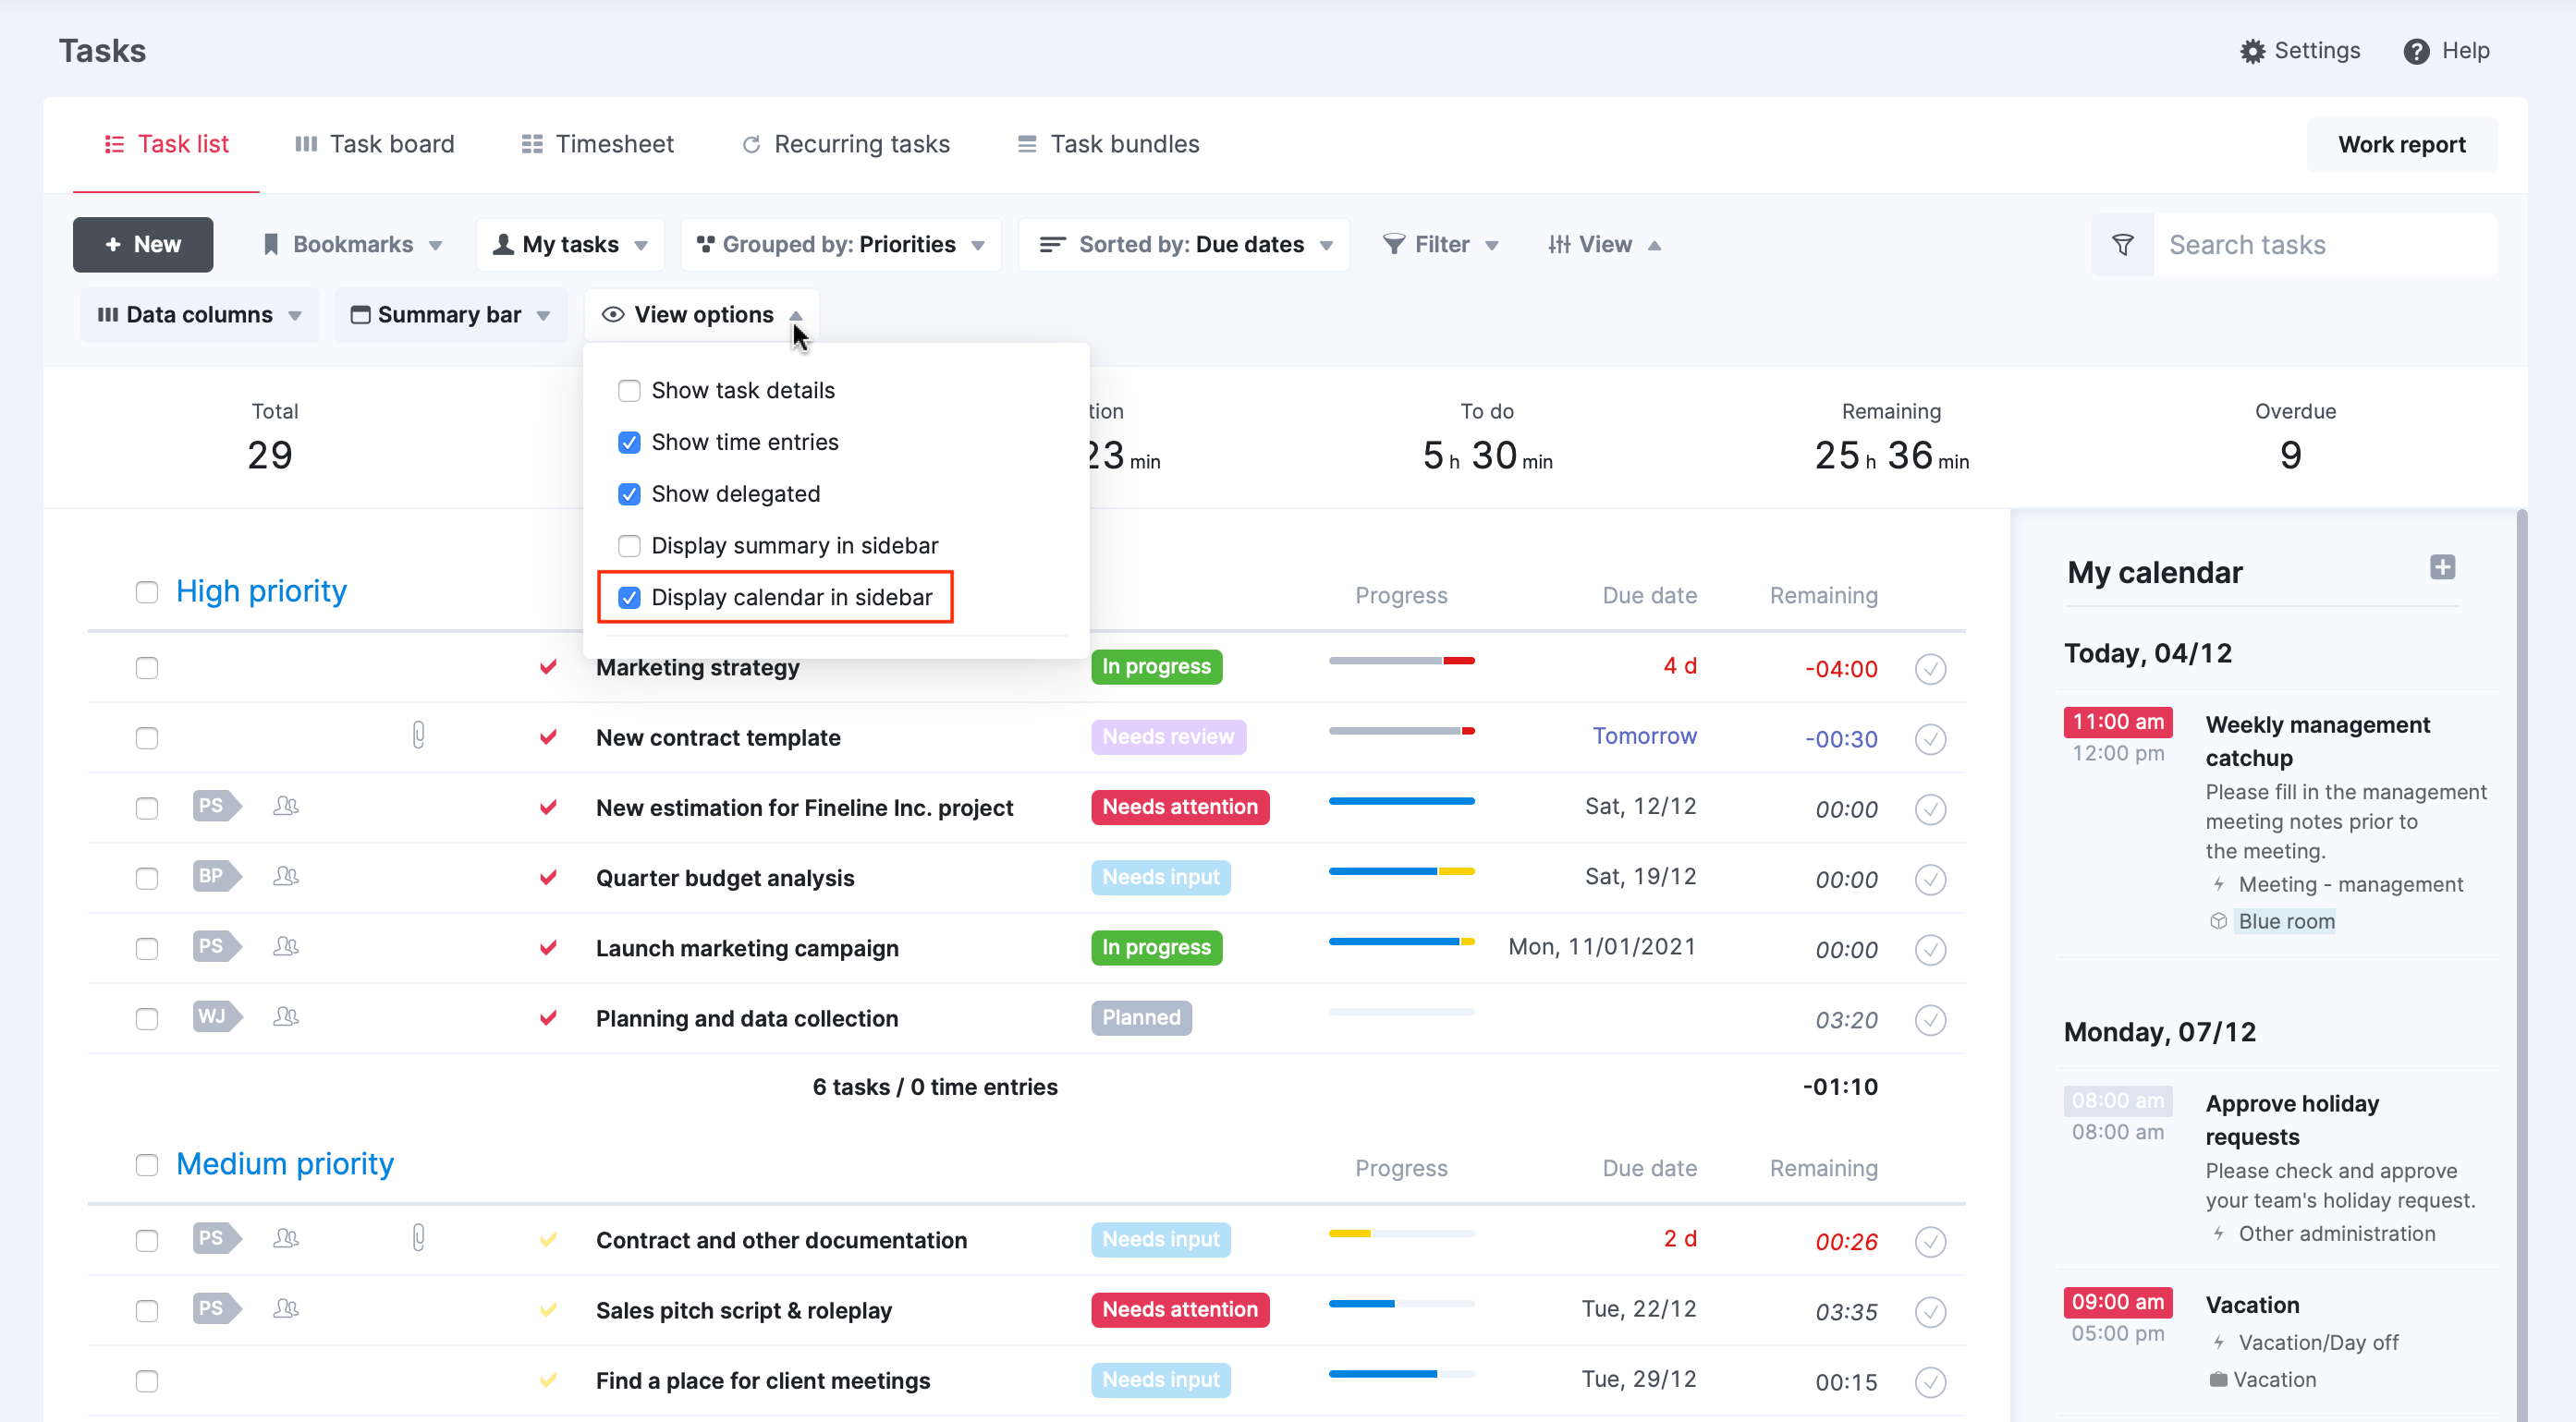The image size is (2576, 1422).
Task: Open the High priority group link
Action: (261, 591)
